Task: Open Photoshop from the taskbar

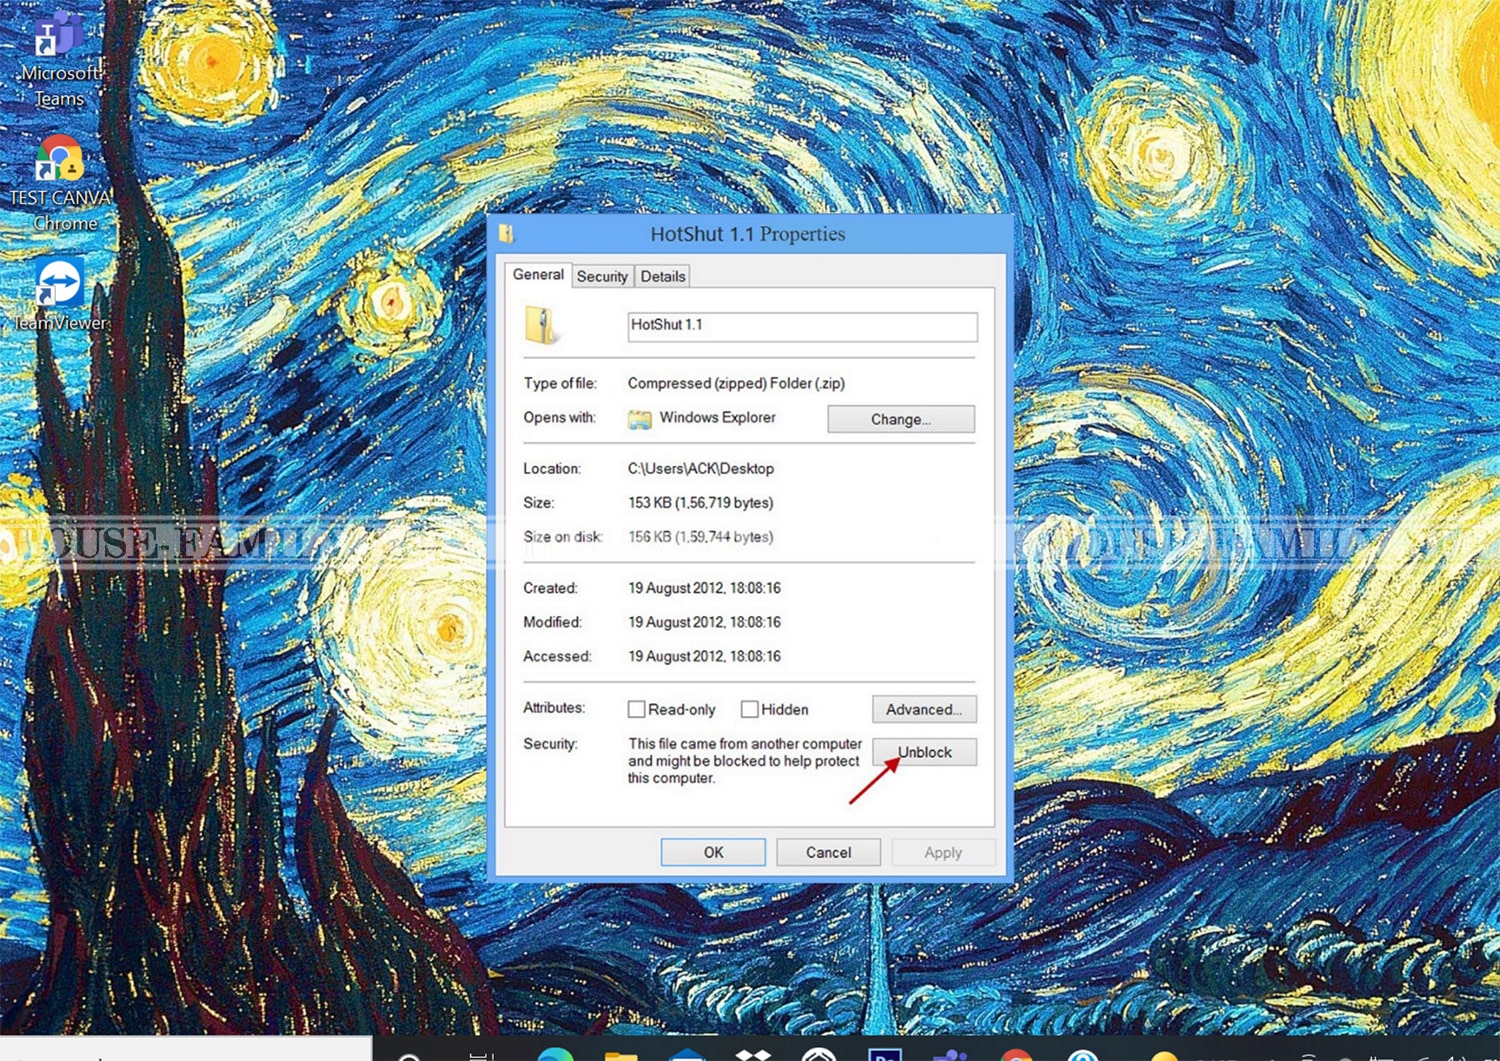Action: 886,1054
